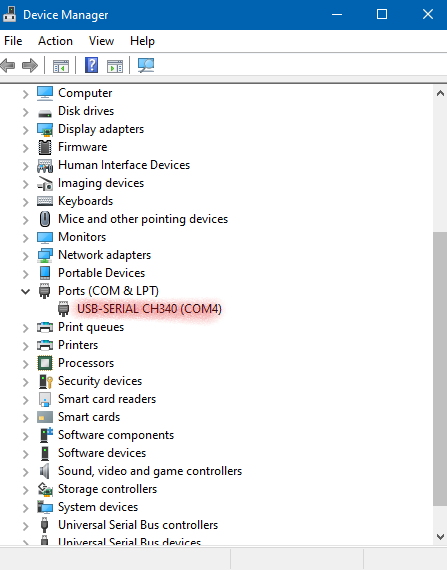Select System devices label

pyautogui.click(x=98, y=507)
